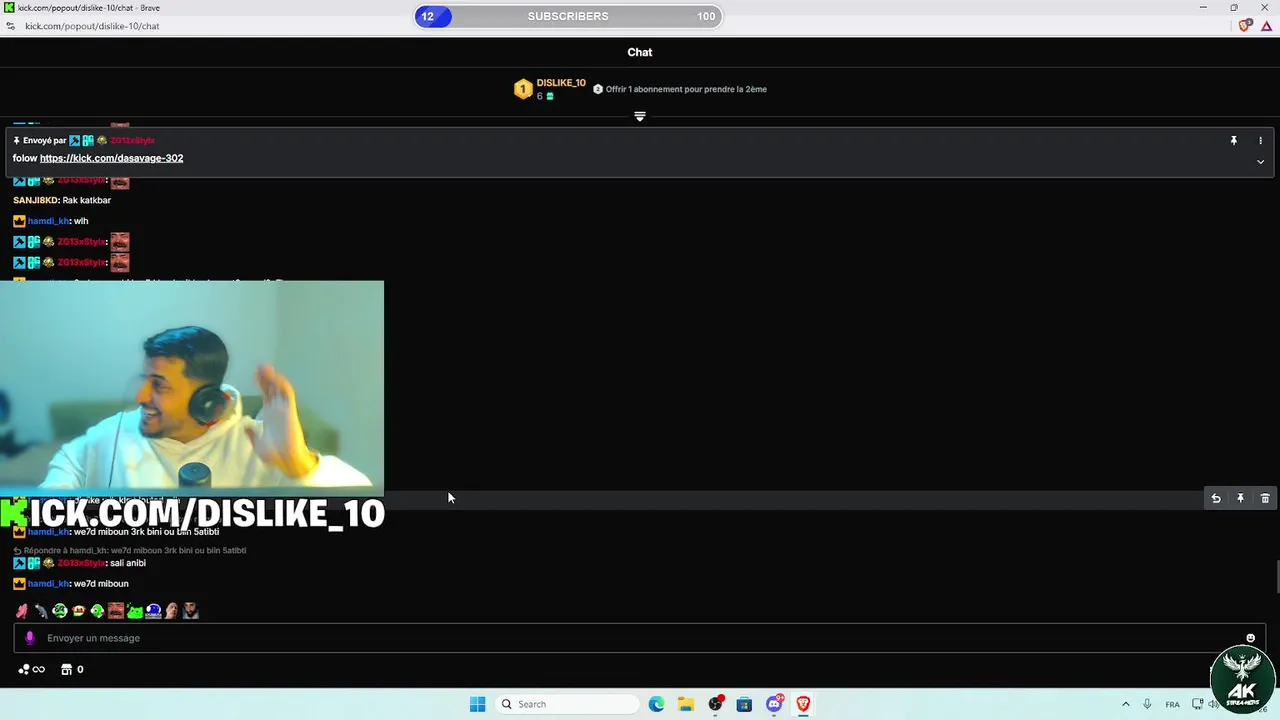Image resolution: width=1280 pixels, height=720 pixels.
Task: Click the Windows taskbar Search box
Action: click(x=567, y=704)
